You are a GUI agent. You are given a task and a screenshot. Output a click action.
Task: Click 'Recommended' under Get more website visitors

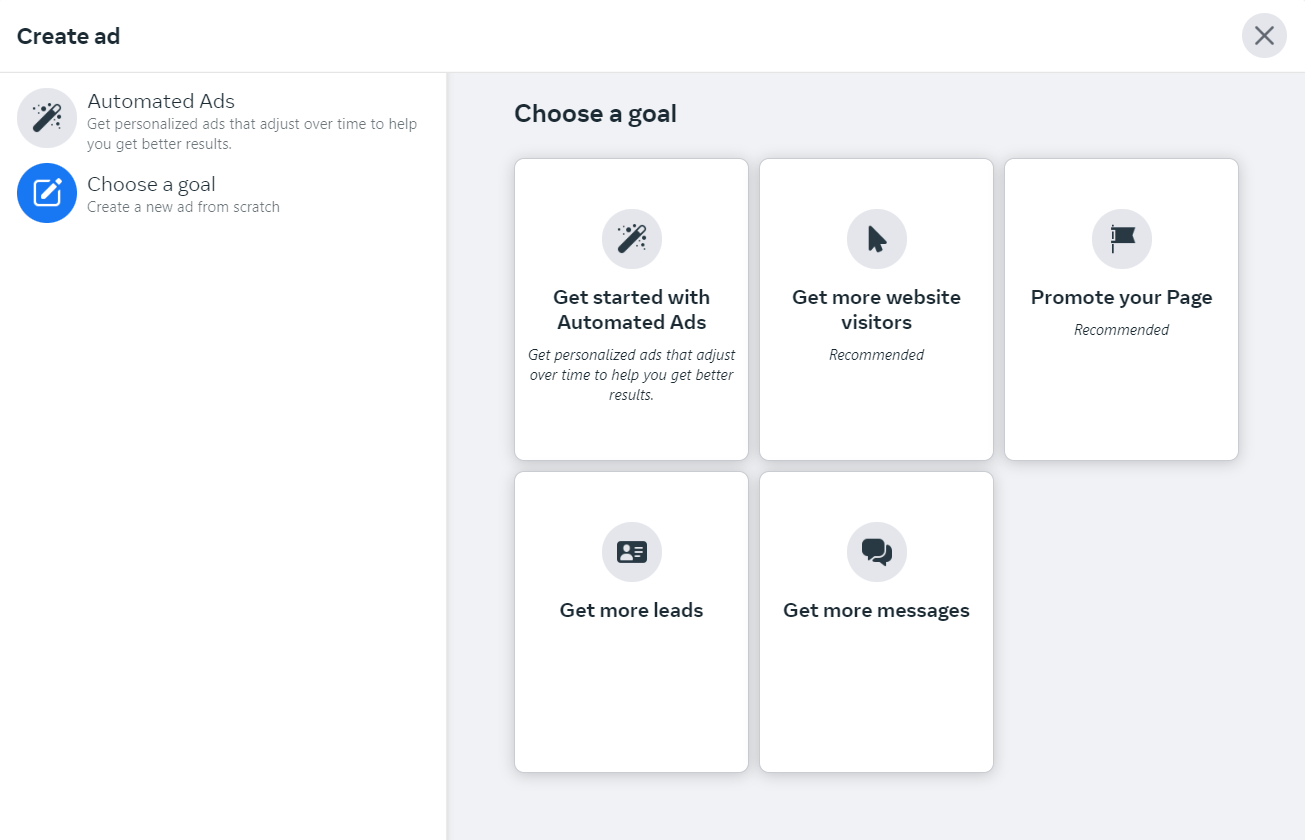[876, 355]
